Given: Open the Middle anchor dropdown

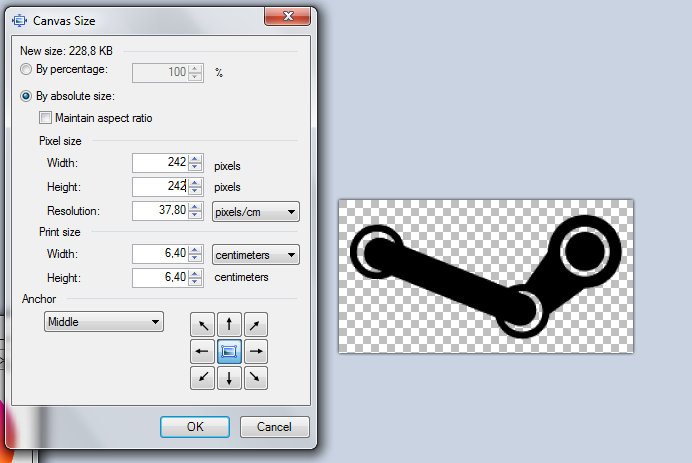Looking at the screenshot, I should [104, 322].
